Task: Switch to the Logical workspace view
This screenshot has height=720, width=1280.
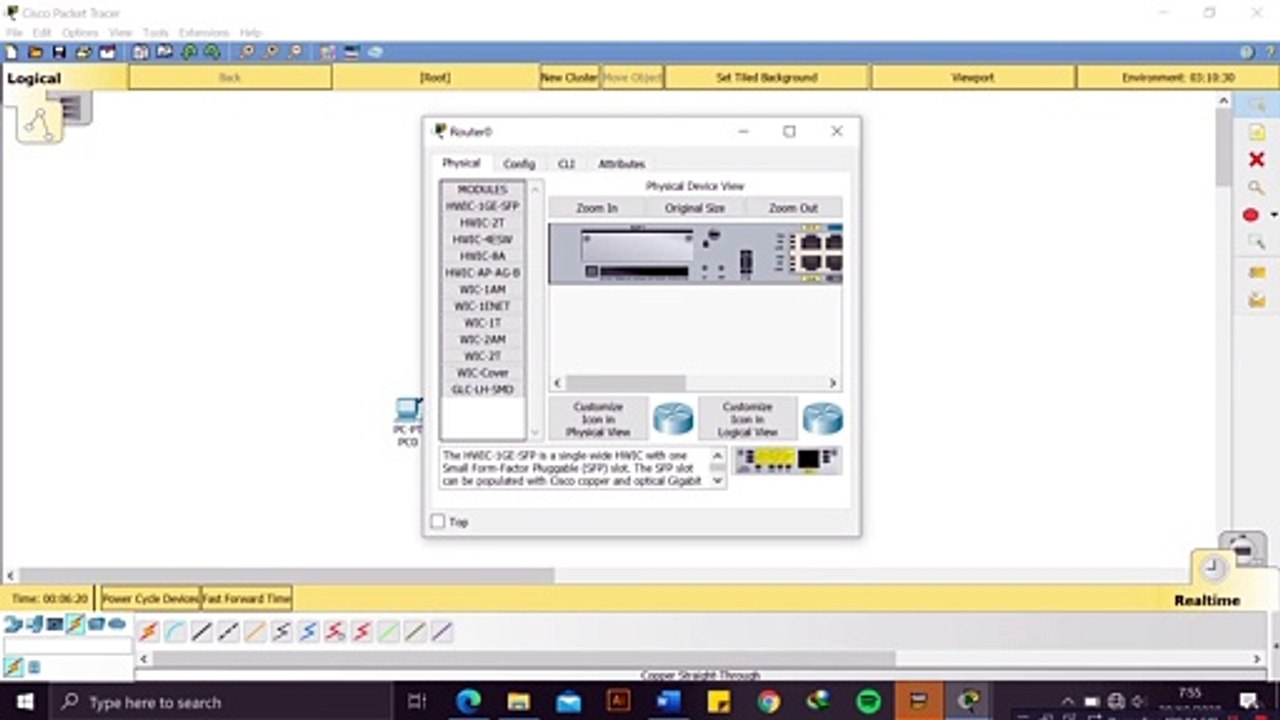Action: tap(34, 78)
